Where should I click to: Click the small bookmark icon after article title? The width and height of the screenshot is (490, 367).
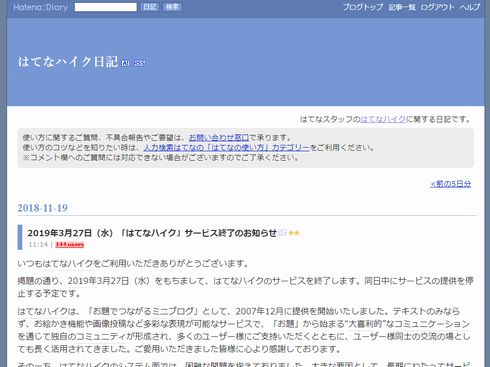tap(282, 233)
